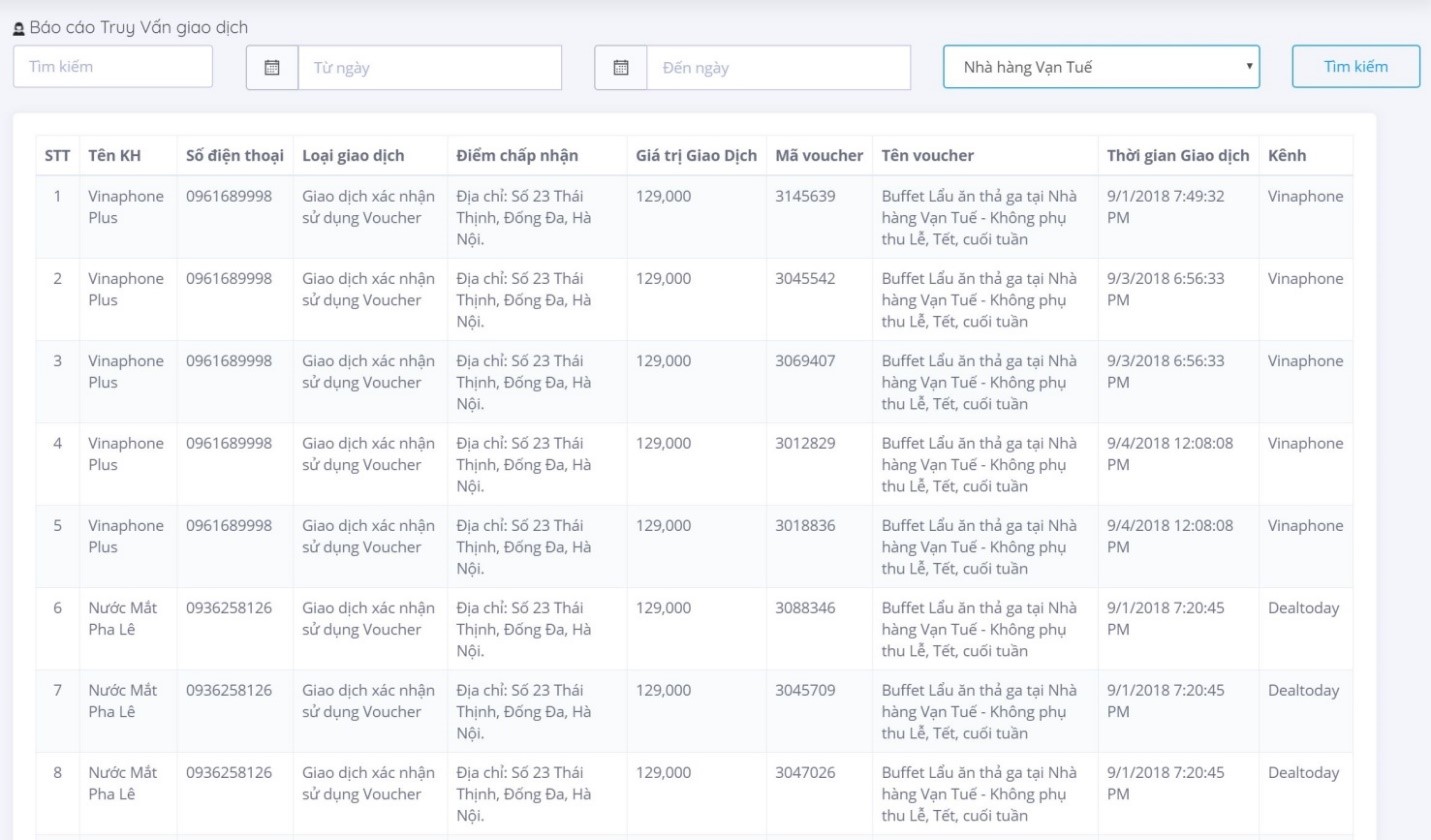The image size is (1431, 840).
Task: Click phone 0936258126 in row 7
Action: tap(229, 690)
